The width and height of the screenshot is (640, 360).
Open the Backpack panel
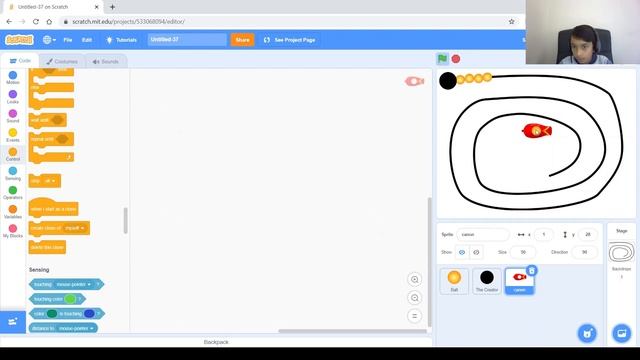(x=216, y=342)
